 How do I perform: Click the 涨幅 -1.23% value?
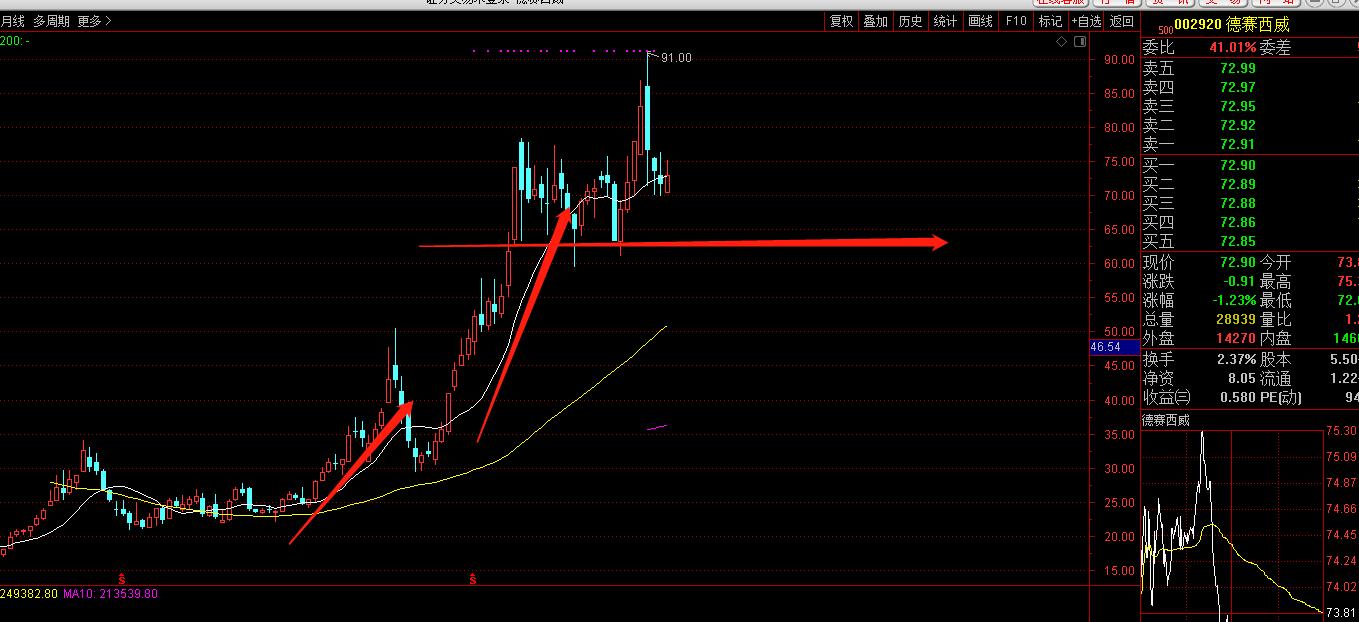click(x=1234, y=300)
